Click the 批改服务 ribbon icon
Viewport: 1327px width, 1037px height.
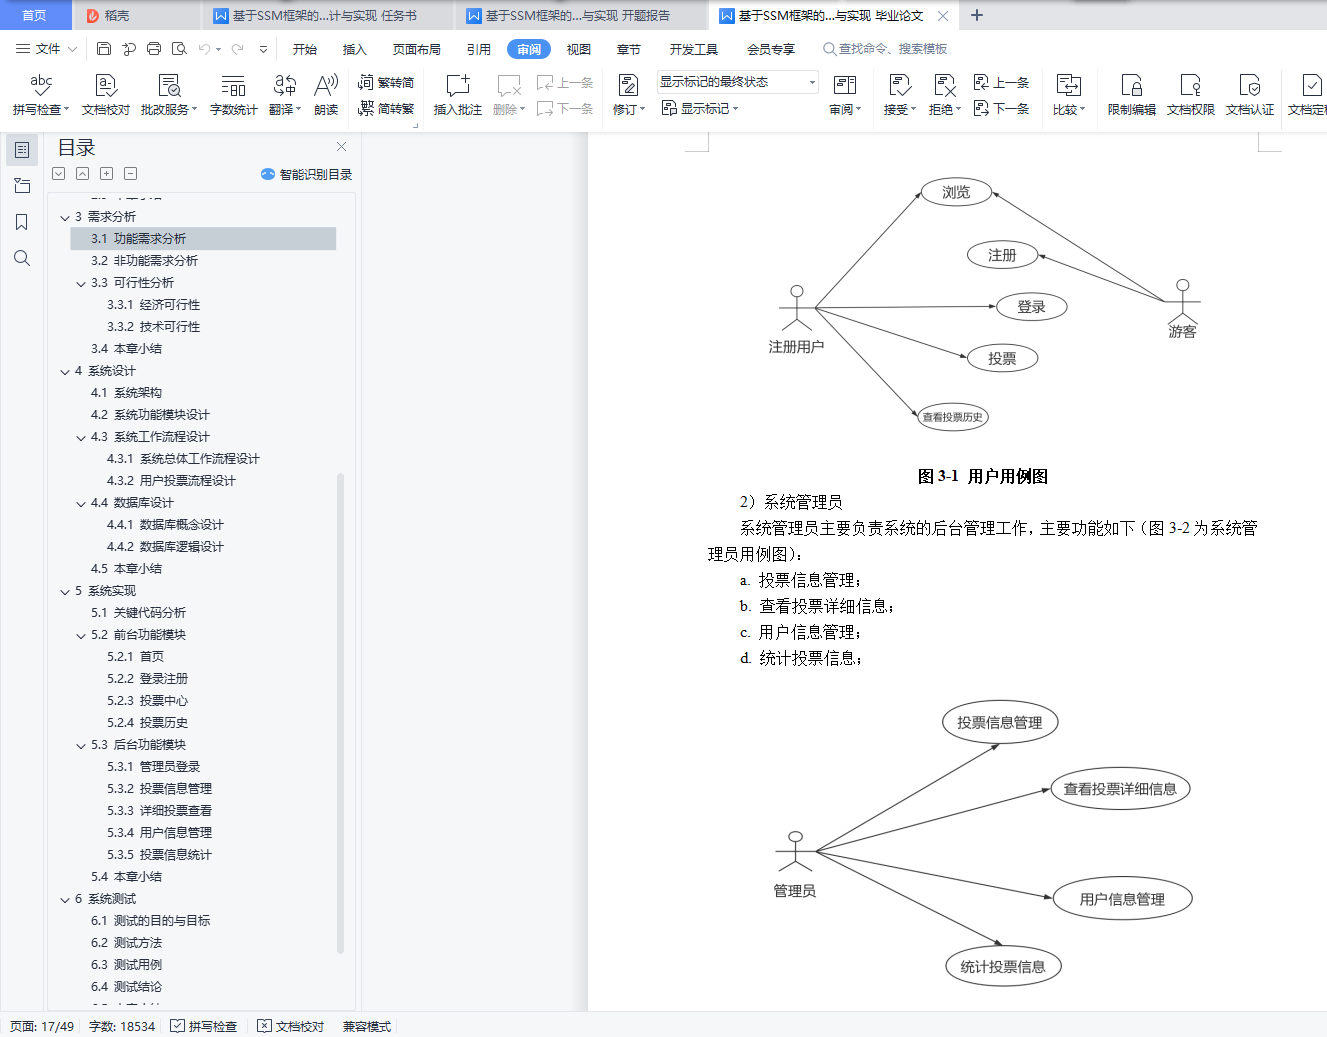click(x=169, y=95)
